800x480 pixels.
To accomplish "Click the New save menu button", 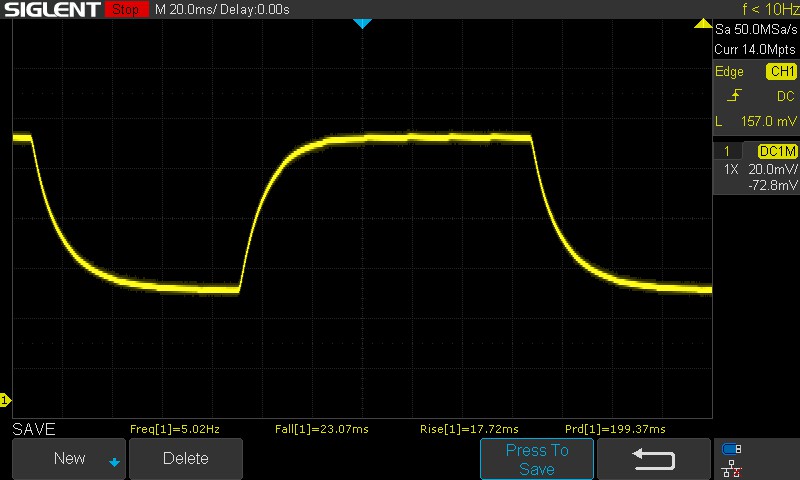I will tap(69, 458).
